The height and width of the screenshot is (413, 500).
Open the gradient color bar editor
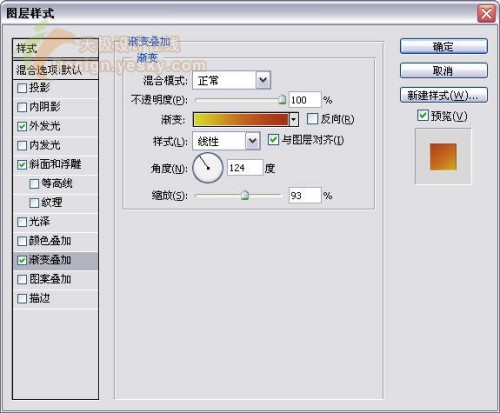(x=241, y=119)
